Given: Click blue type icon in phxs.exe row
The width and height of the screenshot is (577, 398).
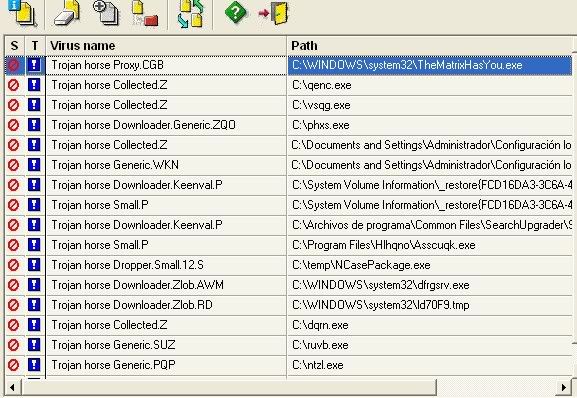Looking at the screenshot, I should (x=34, y=125).
